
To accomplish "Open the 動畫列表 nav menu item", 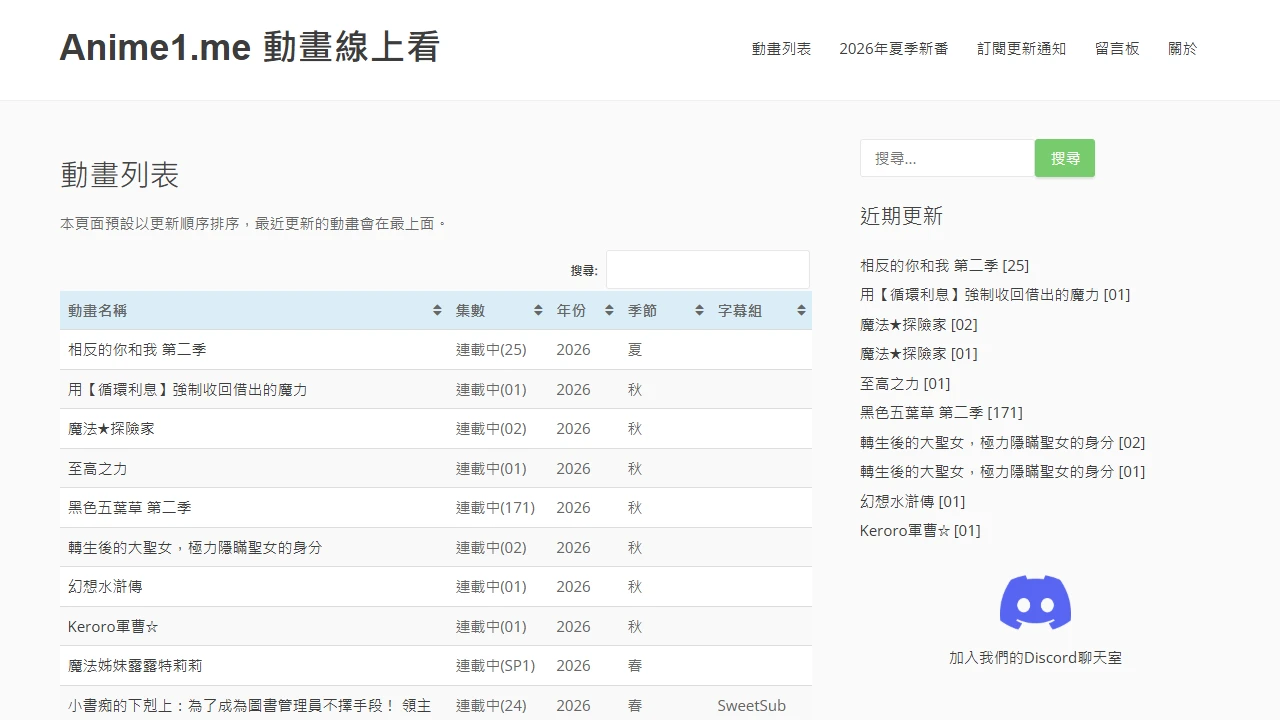I will tap(782, 48).
